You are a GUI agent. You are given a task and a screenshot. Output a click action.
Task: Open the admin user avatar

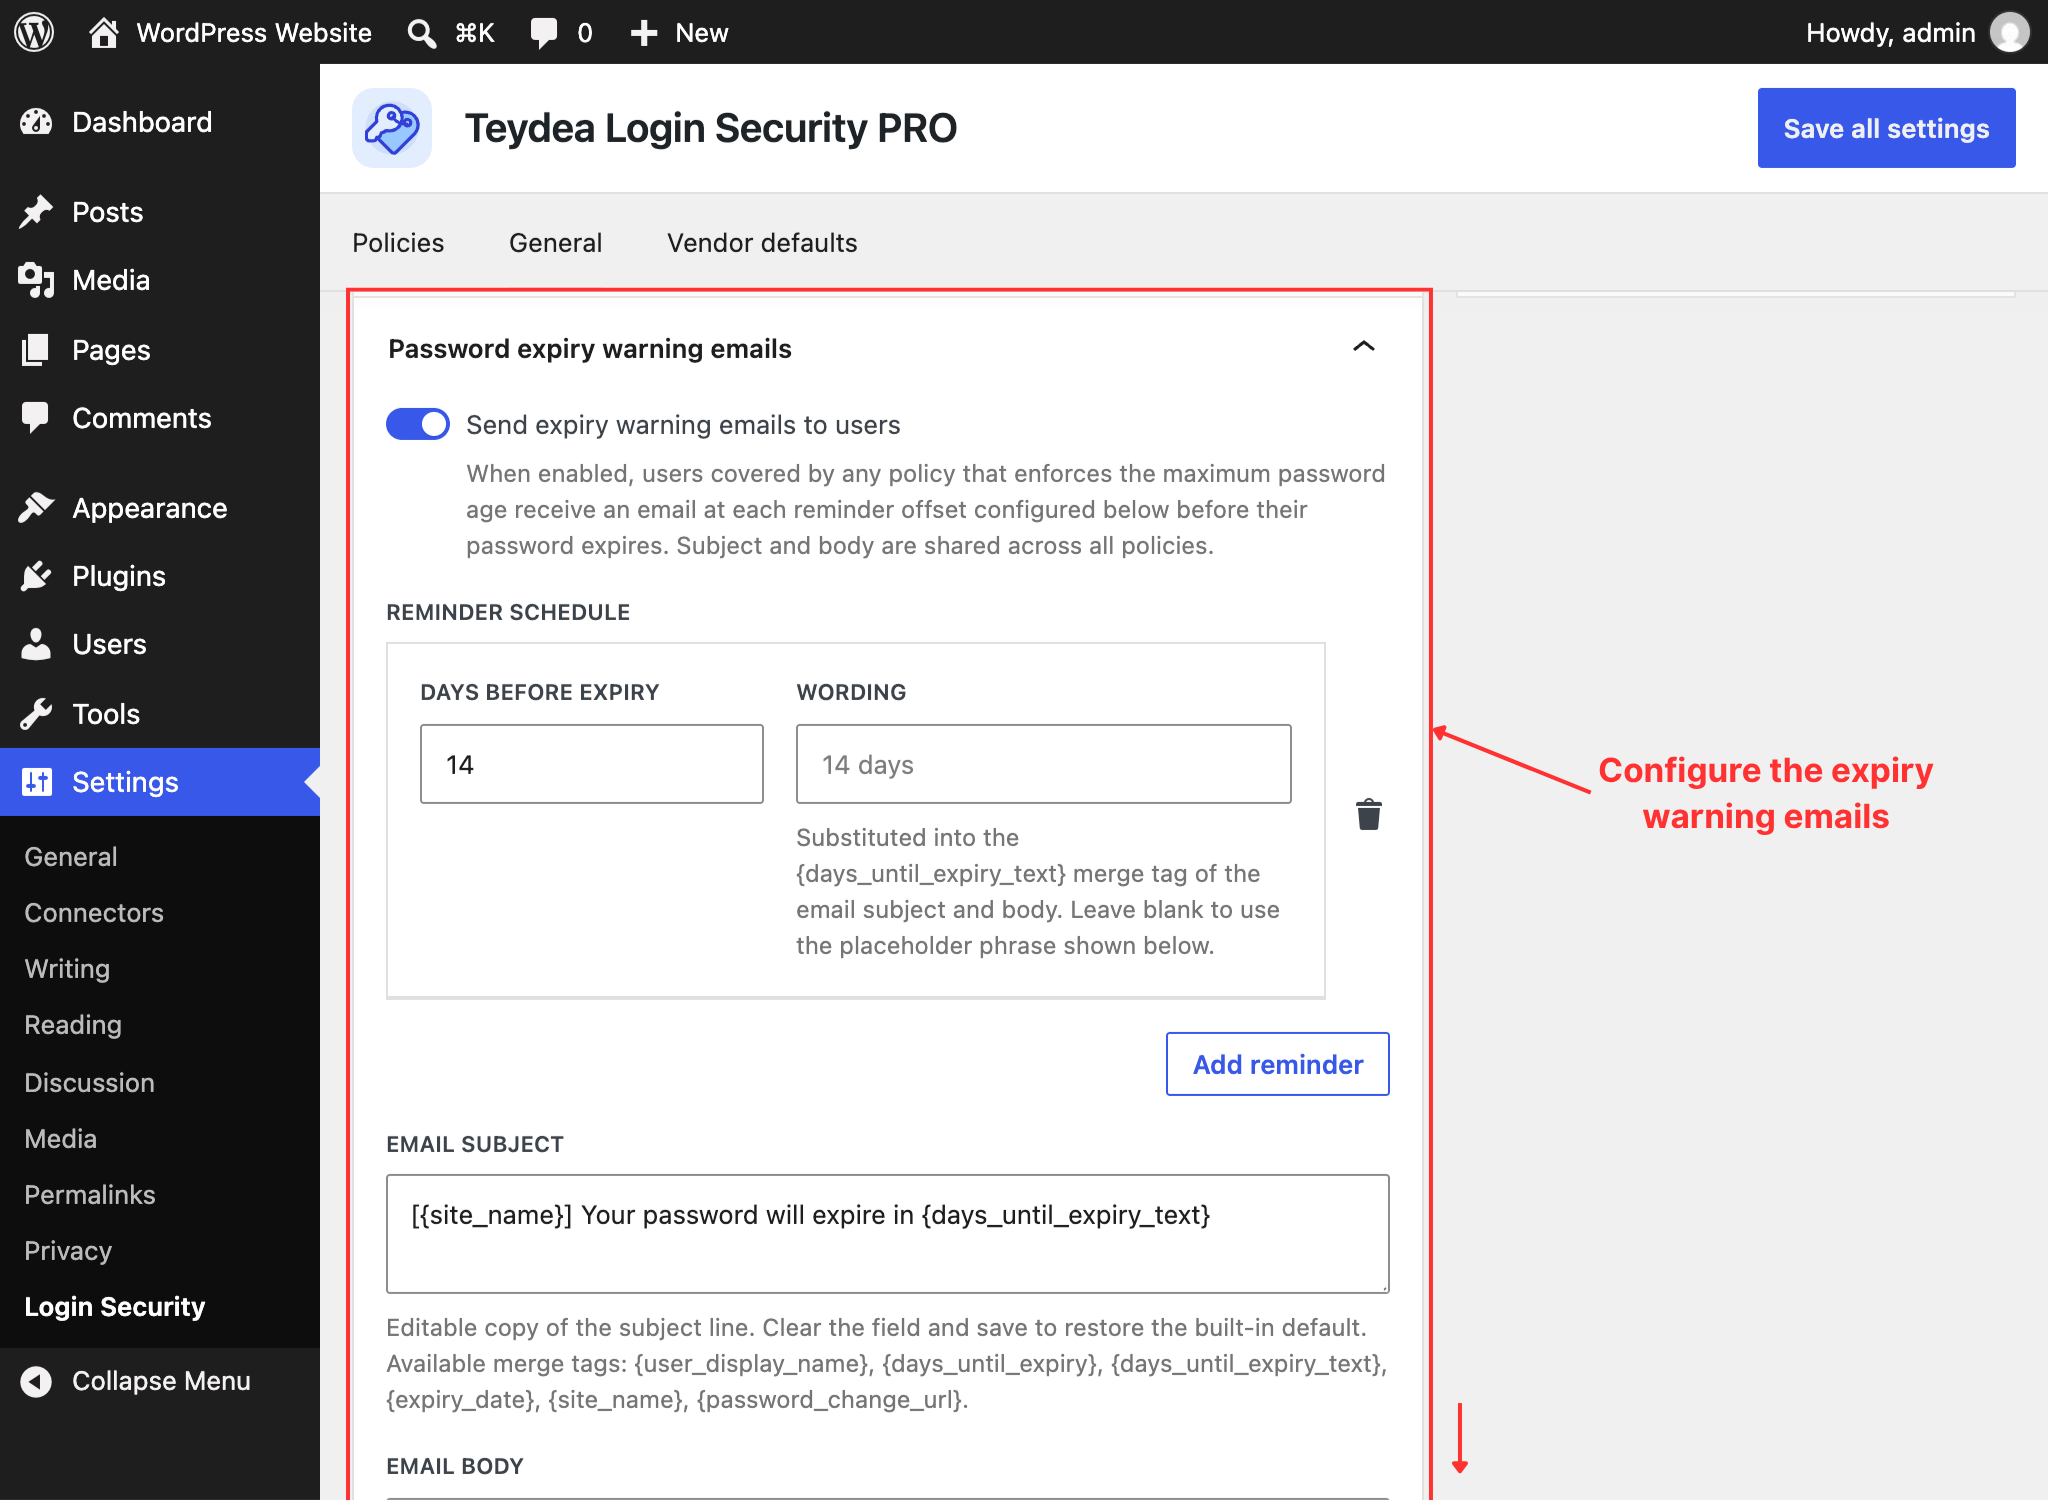pos(2009,32)
